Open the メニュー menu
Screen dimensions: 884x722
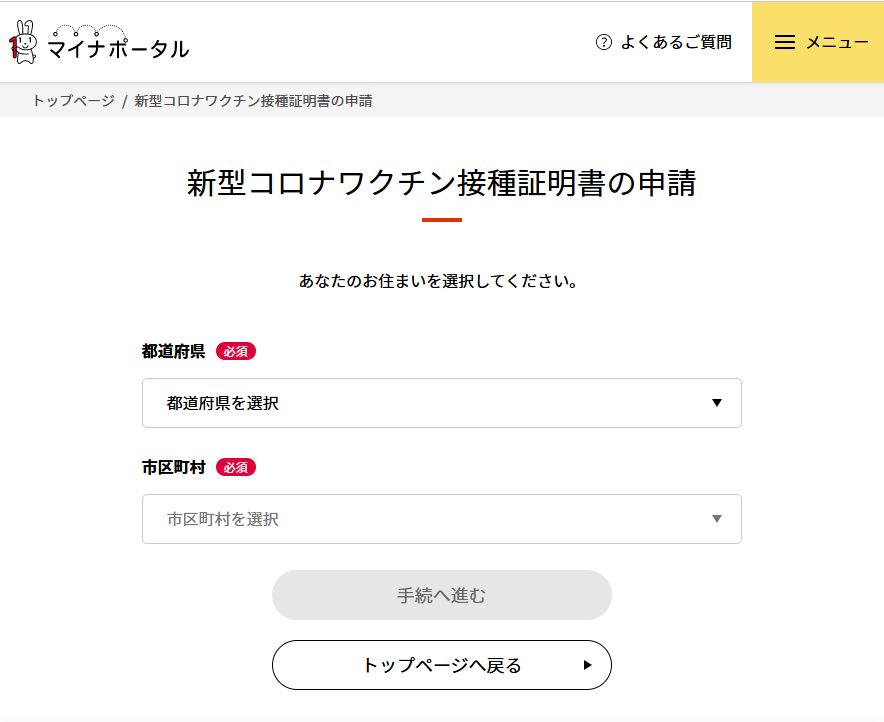click(x=836, y=42)
